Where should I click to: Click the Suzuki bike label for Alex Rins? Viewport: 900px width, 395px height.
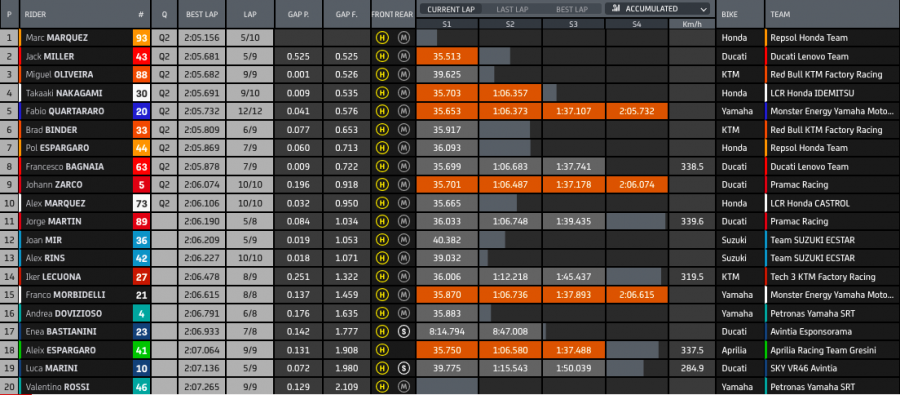coord(734,258)
